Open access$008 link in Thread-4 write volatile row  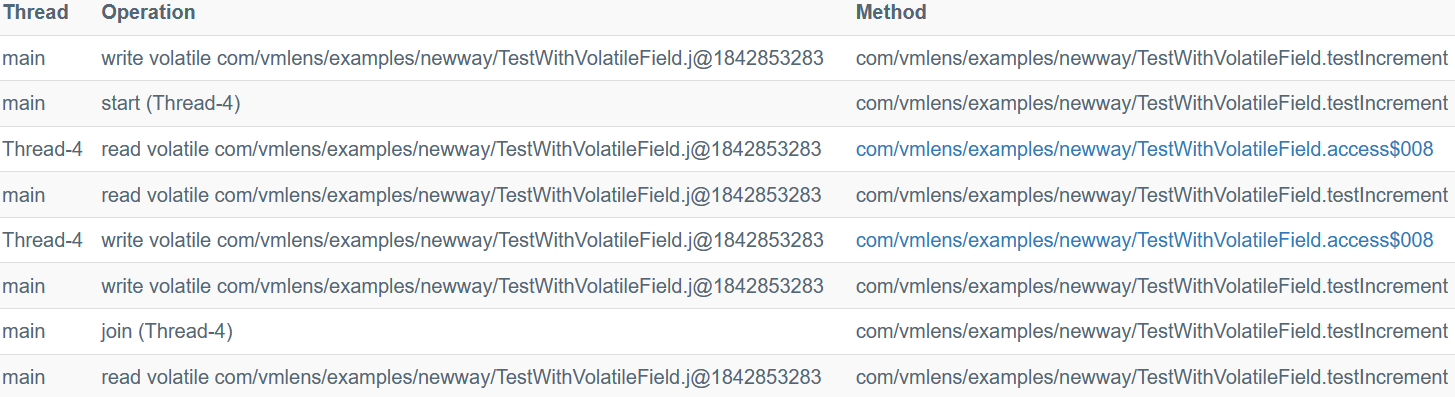point(1144,240)
